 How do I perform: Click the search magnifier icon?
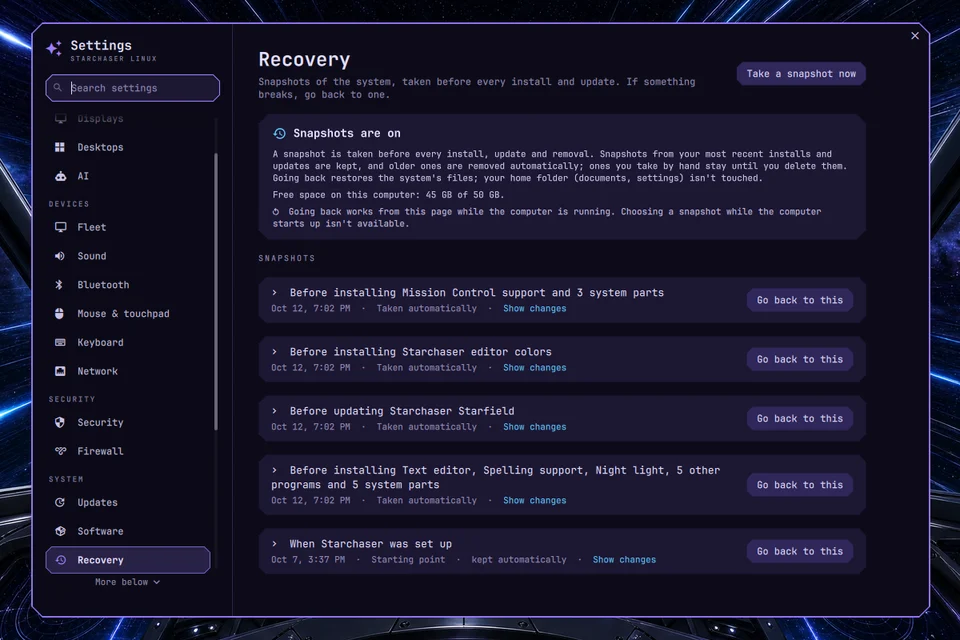58,88
